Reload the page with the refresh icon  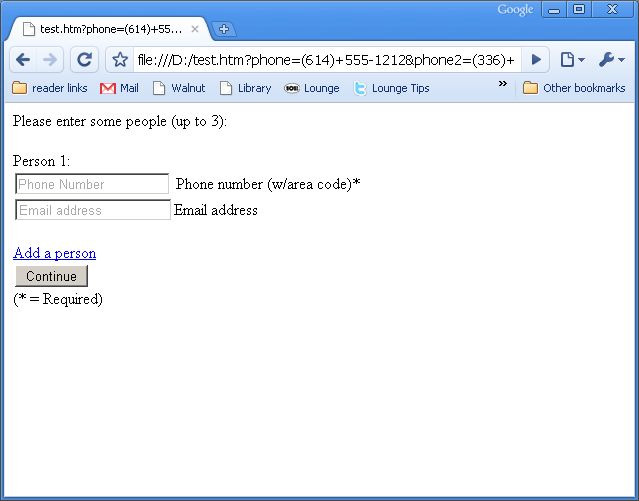(84, 60)
